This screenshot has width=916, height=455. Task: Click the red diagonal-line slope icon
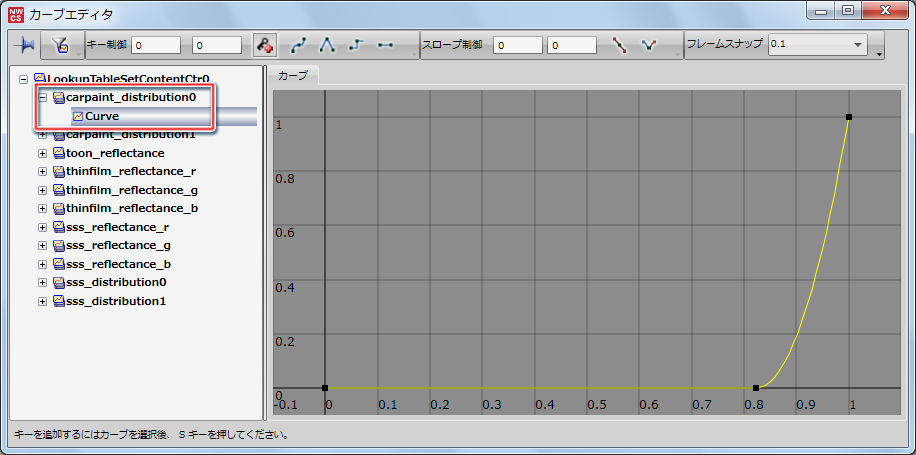(619, 45)
